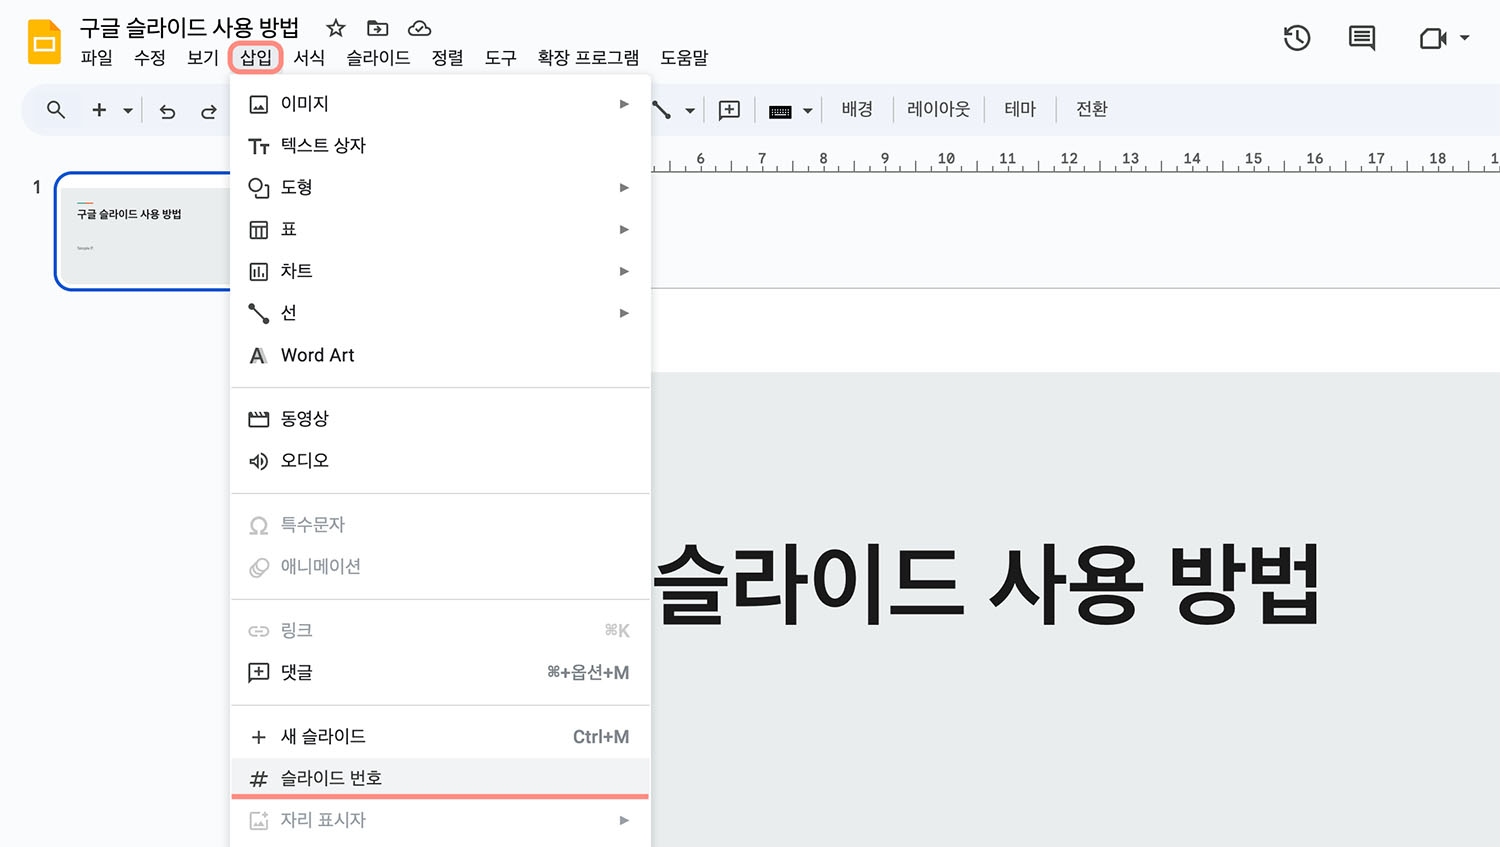
Task: Click the image icon beside 이미지
Action: (259, 104)
